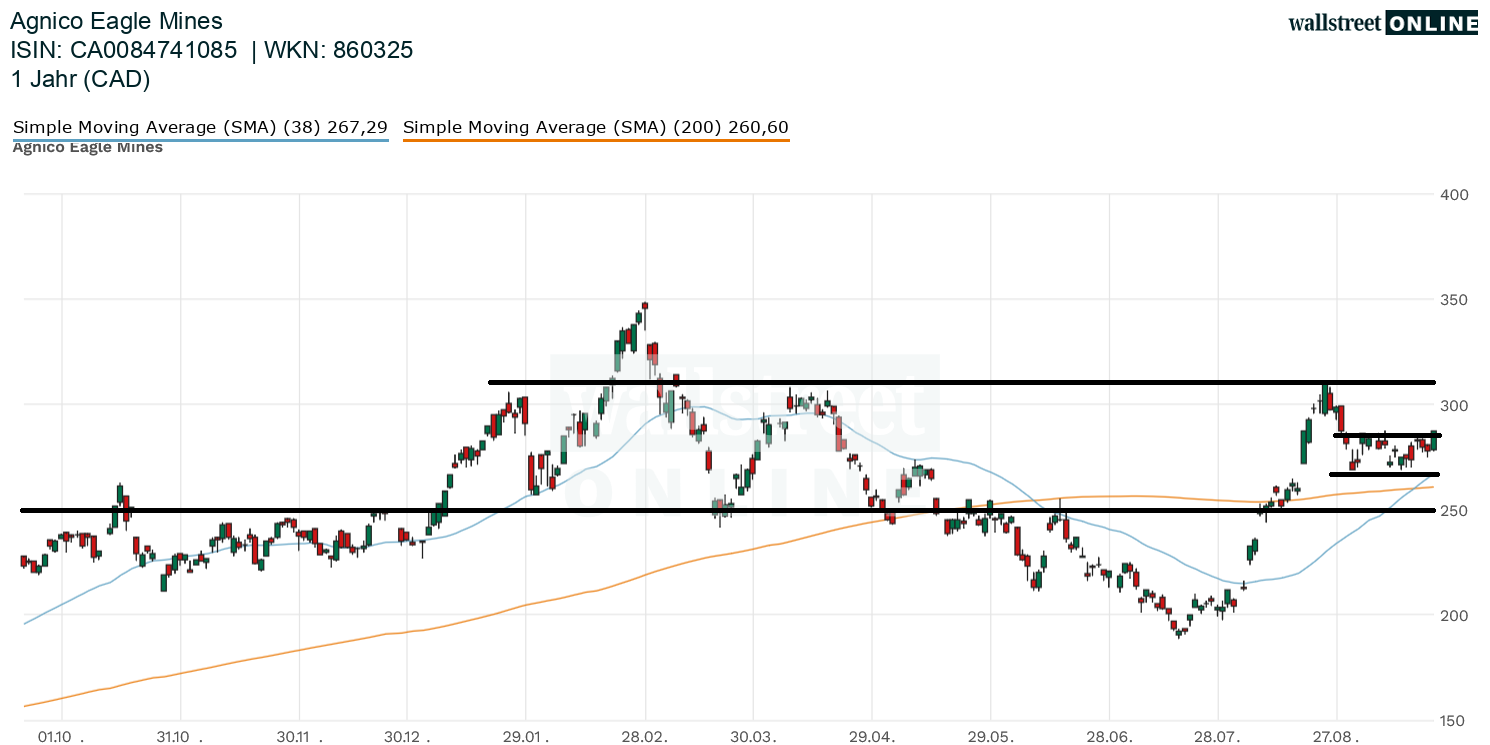The image size is (1490, 745).
Task: Toggle the Simple Moving Average (SMA) (200) legend entry
Action: [596, 127]
